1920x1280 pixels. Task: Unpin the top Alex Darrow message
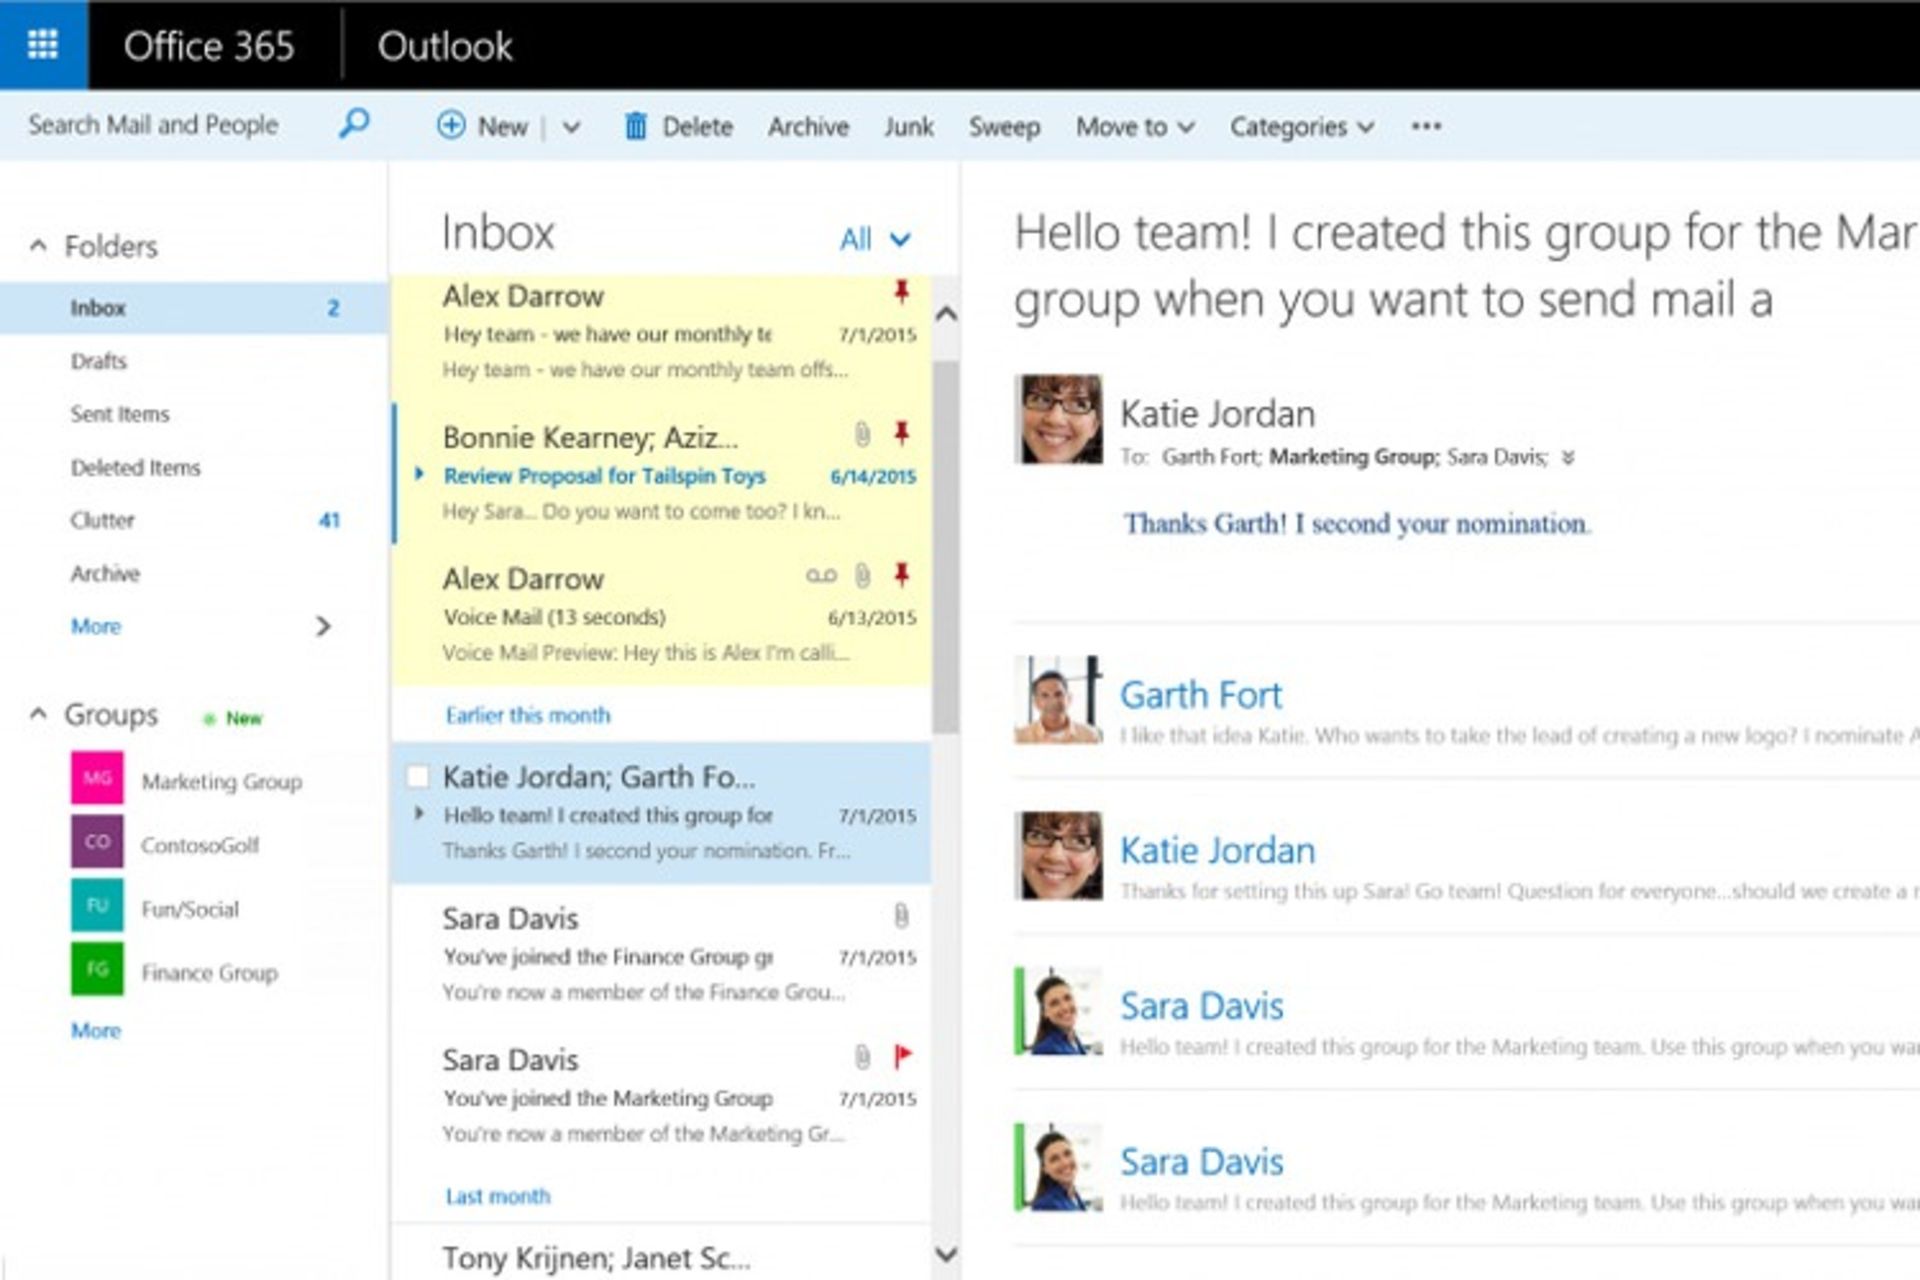pyautogui.click(x=901, y=291)
